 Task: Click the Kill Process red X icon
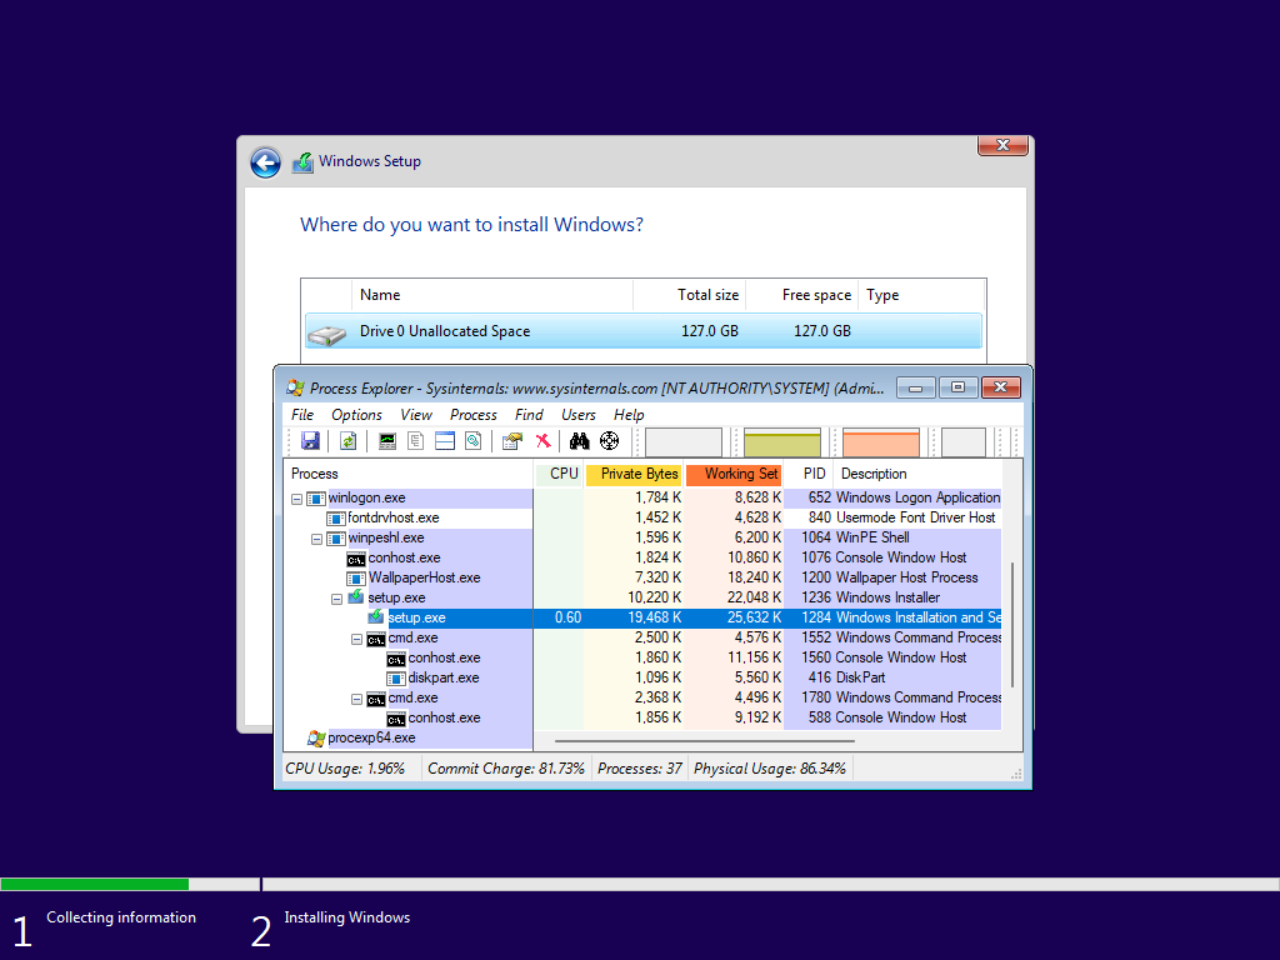pos(543,441)
